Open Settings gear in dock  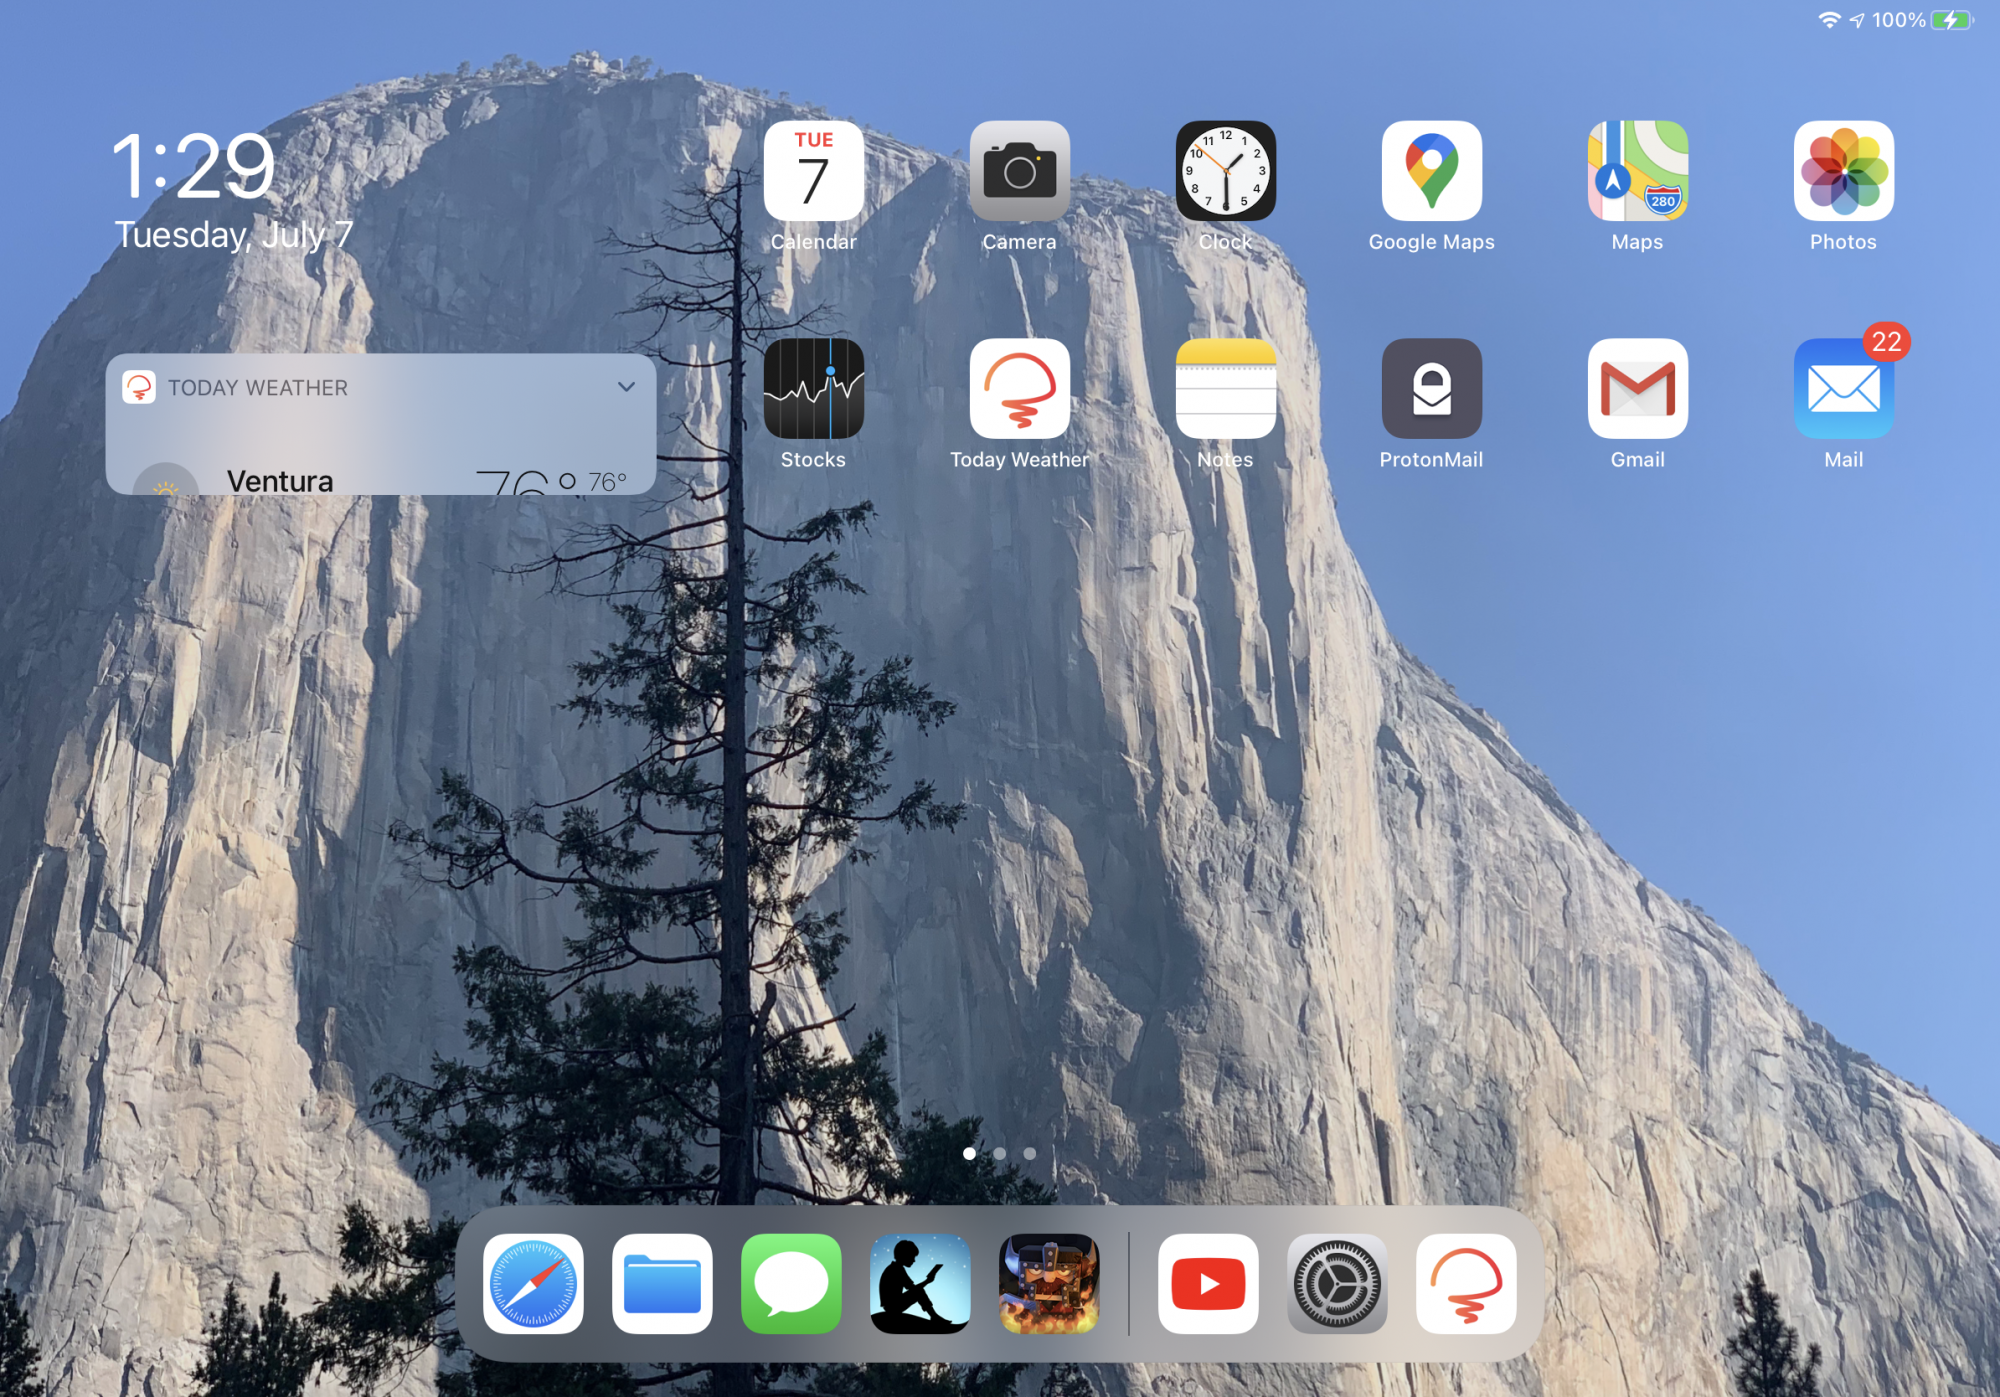pos(1337,1284)
